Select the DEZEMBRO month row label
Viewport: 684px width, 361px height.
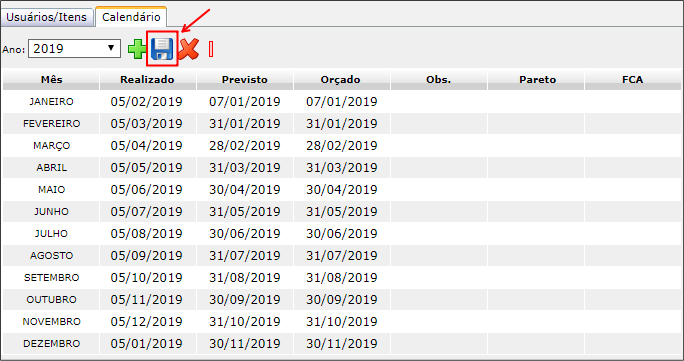click(x=51, y=344)
